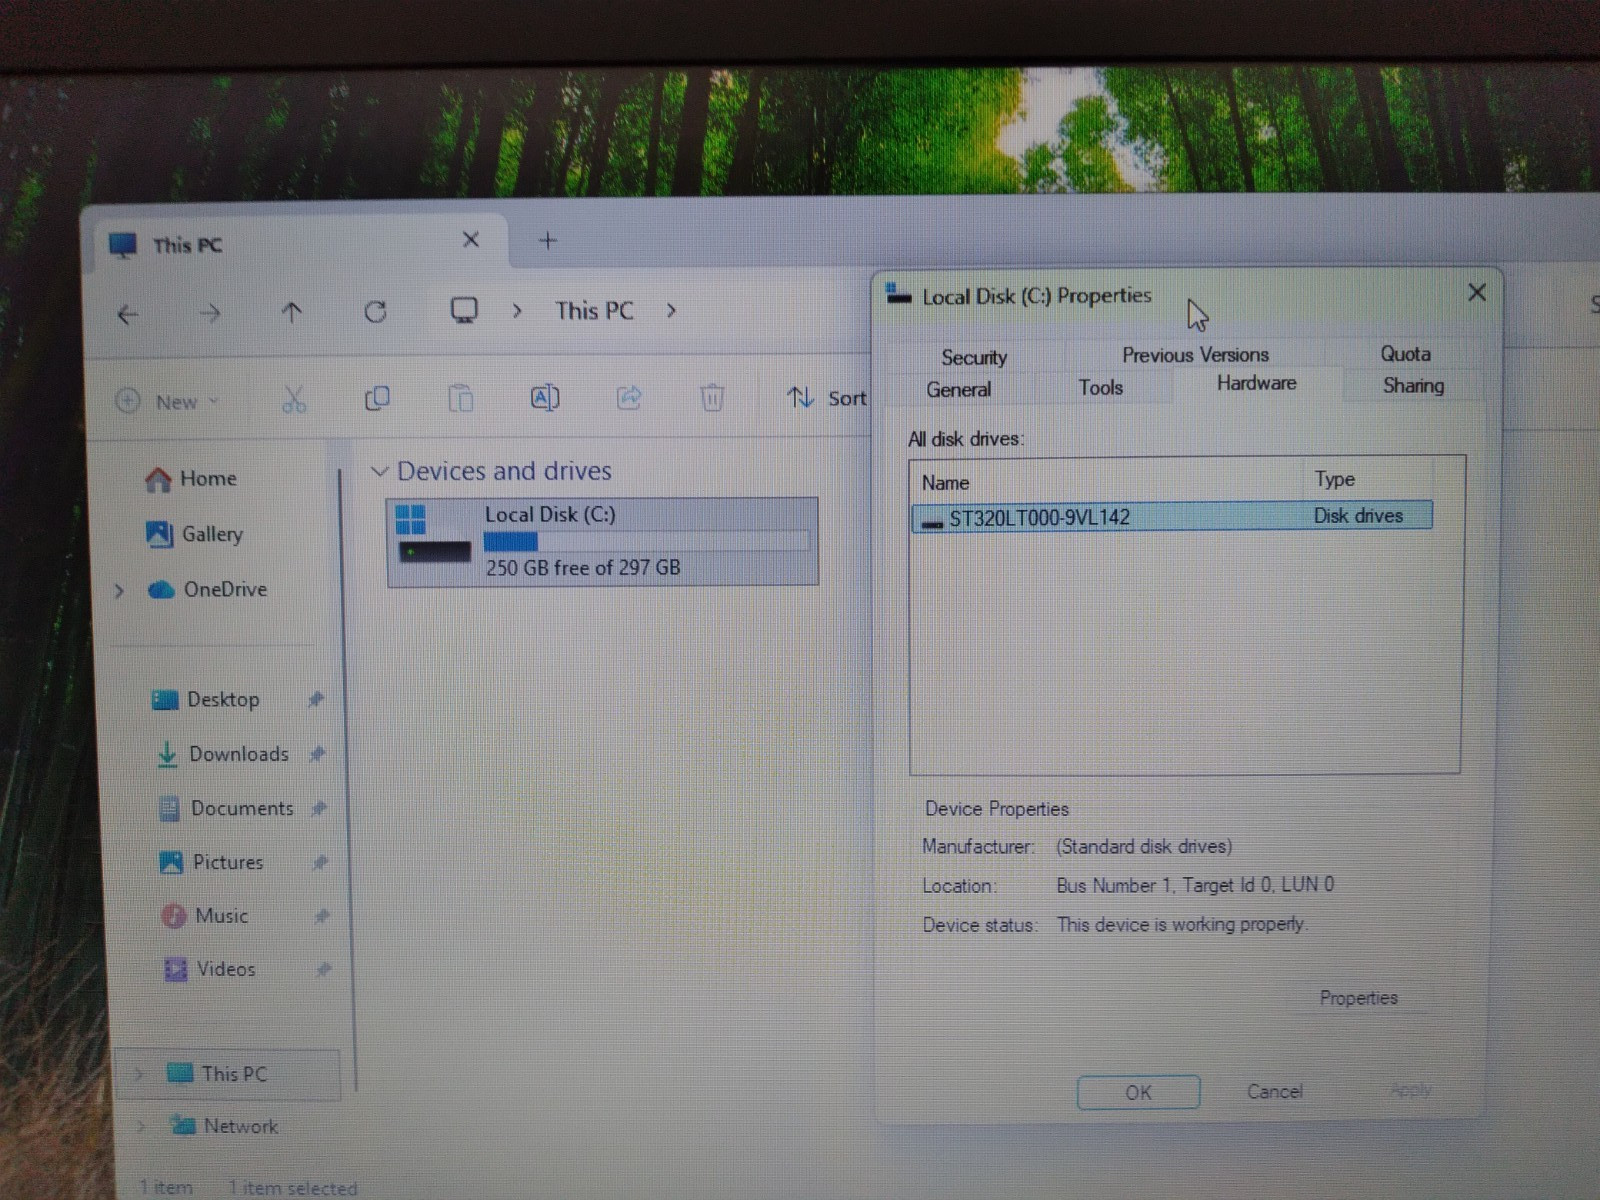The image size is (1600, 1200).
Task: Select the Hardware tab
Action: pos(1256,383)
